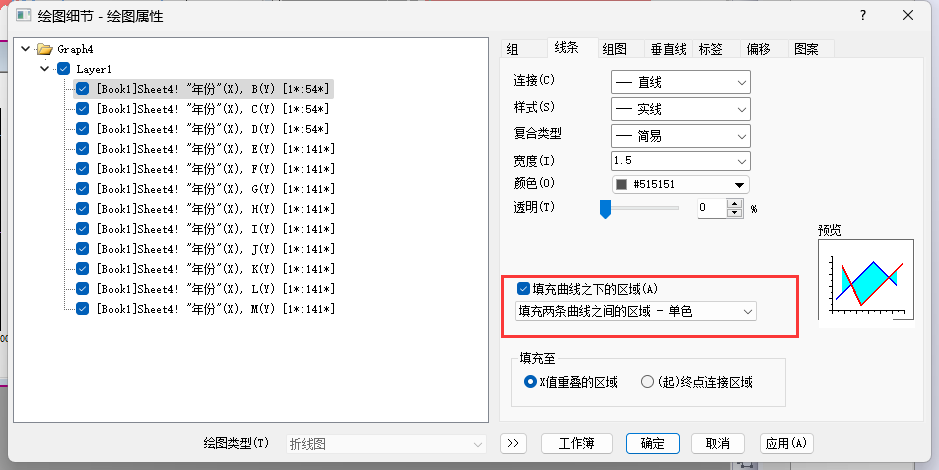
Task: Click the ? help button in title bar
Action: pos(863,16)
